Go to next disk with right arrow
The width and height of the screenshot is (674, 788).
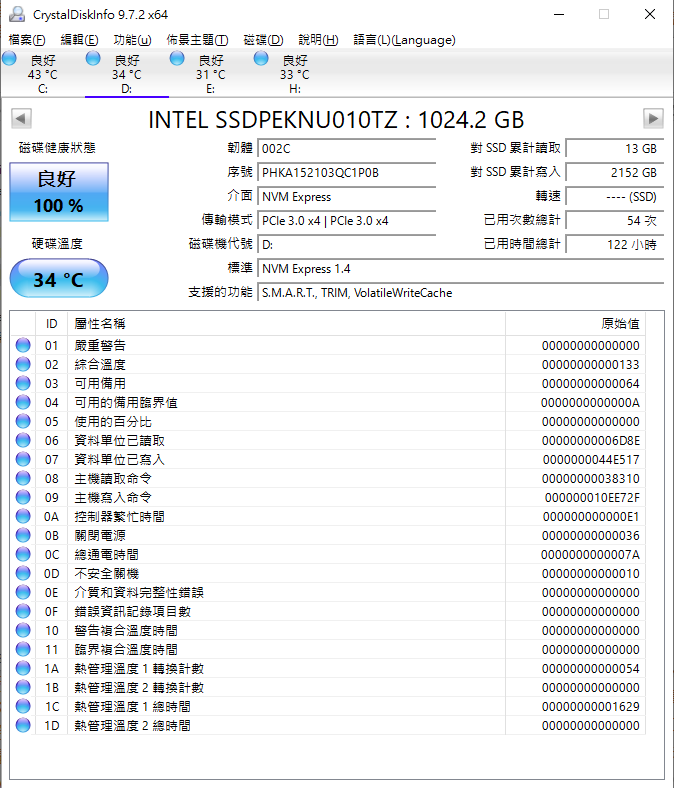tap(653, 119)
